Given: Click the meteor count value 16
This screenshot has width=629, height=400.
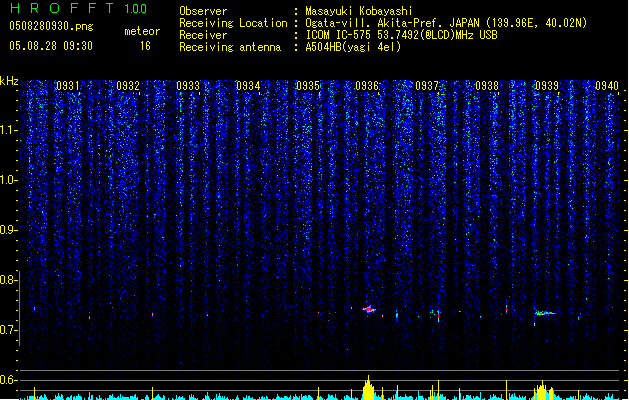Looking at the screenshot, I should [x=145, y=46].
